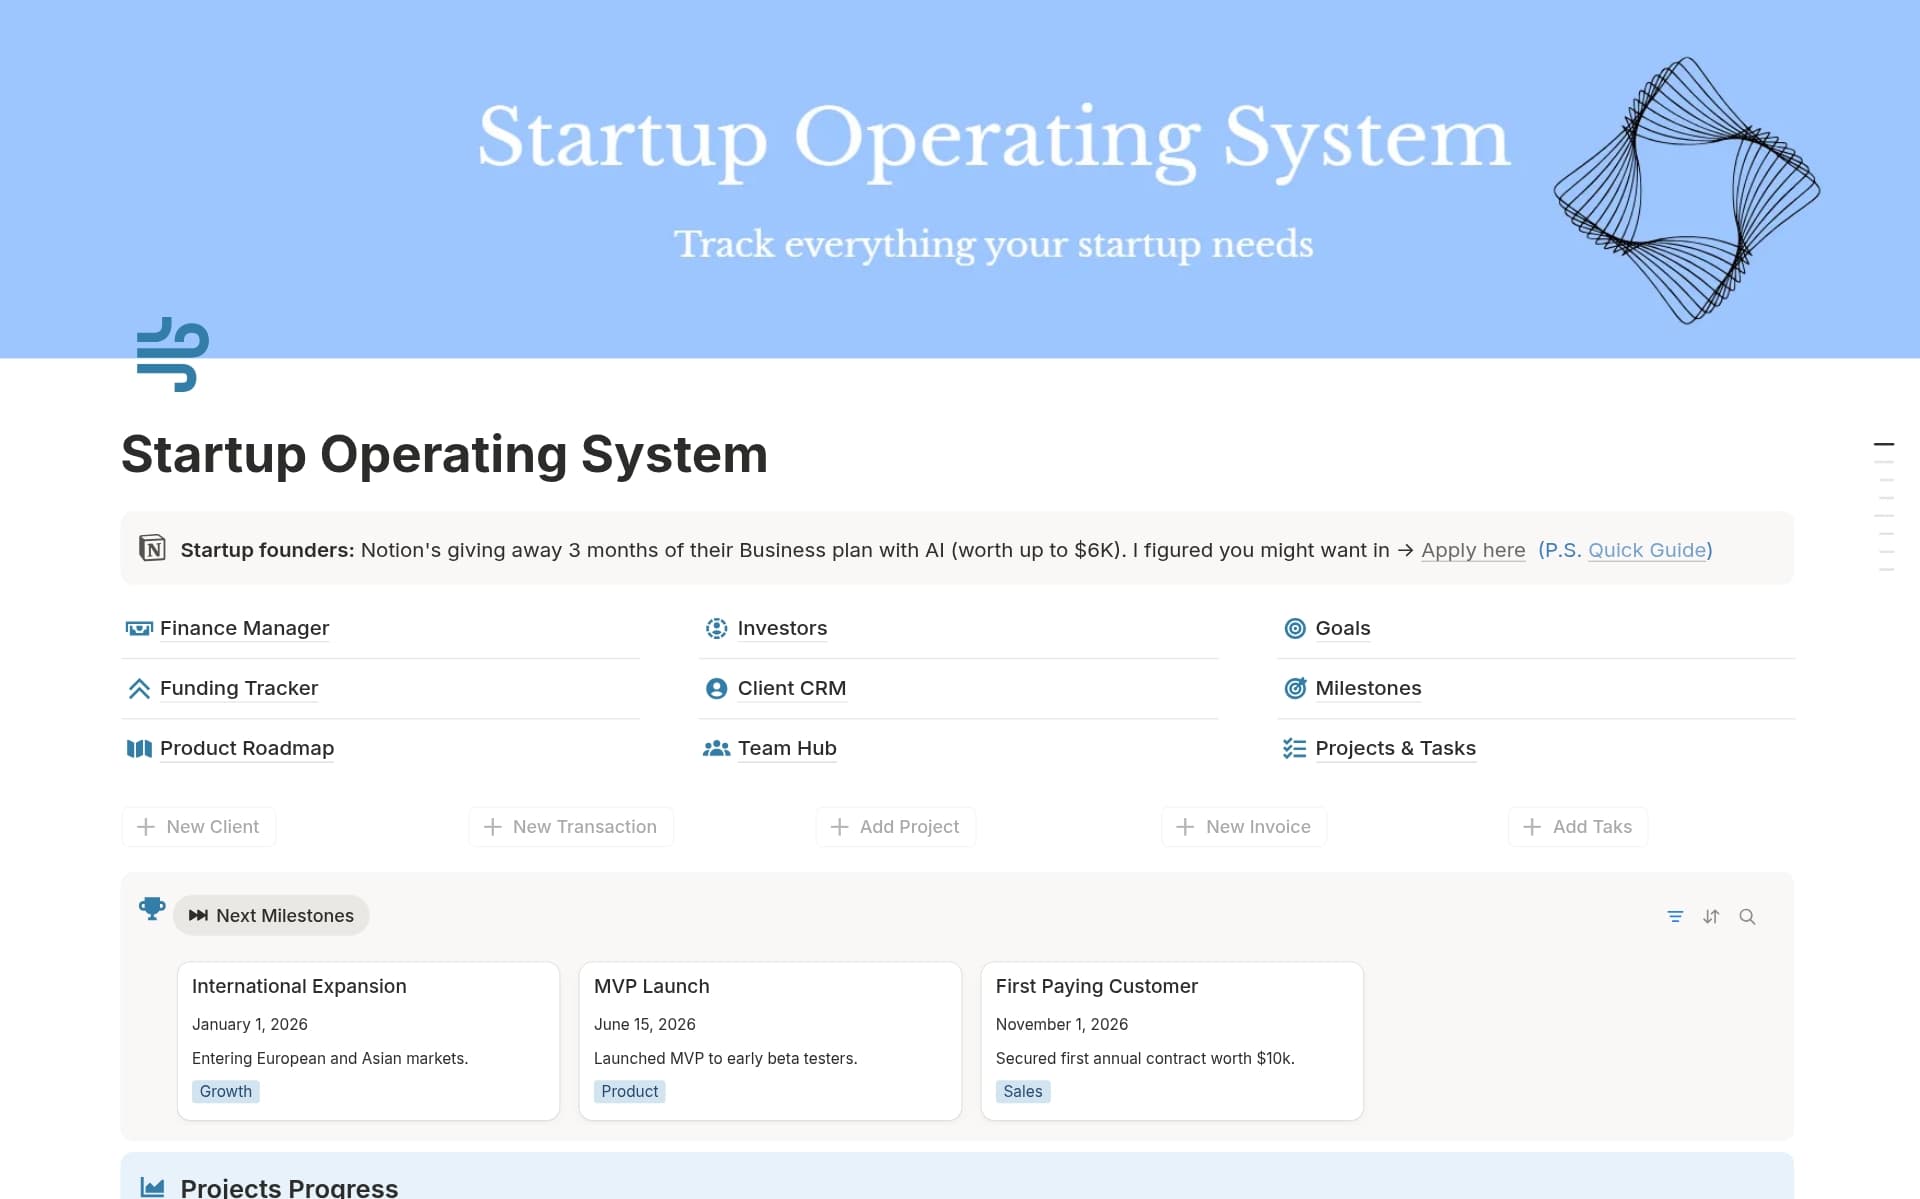Click the New Invoice button

(x=1243, y=827)
